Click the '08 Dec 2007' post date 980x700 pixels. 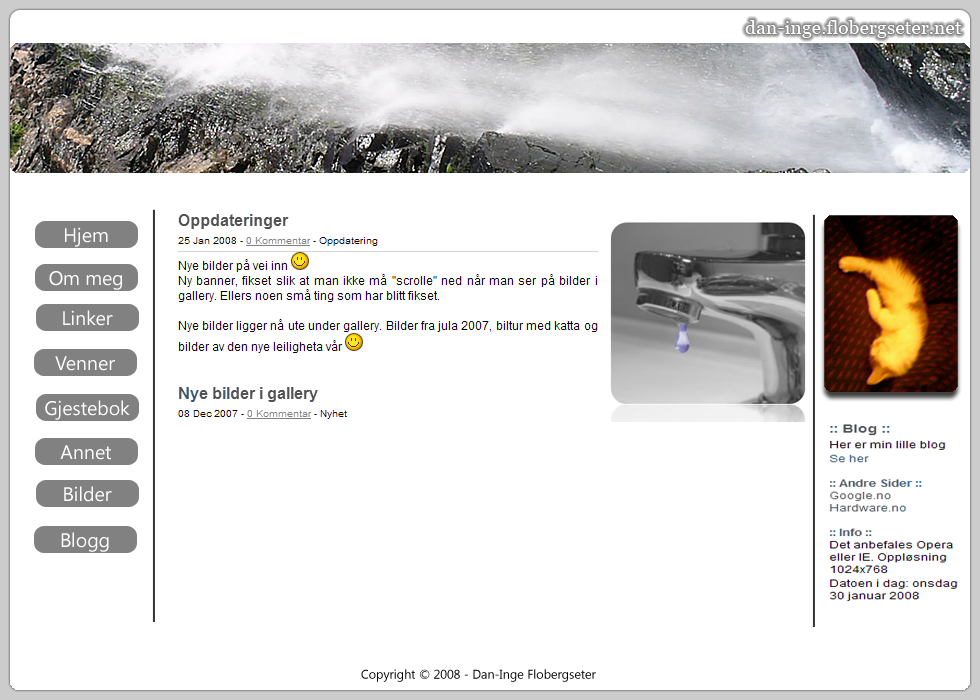pos(208,414)
